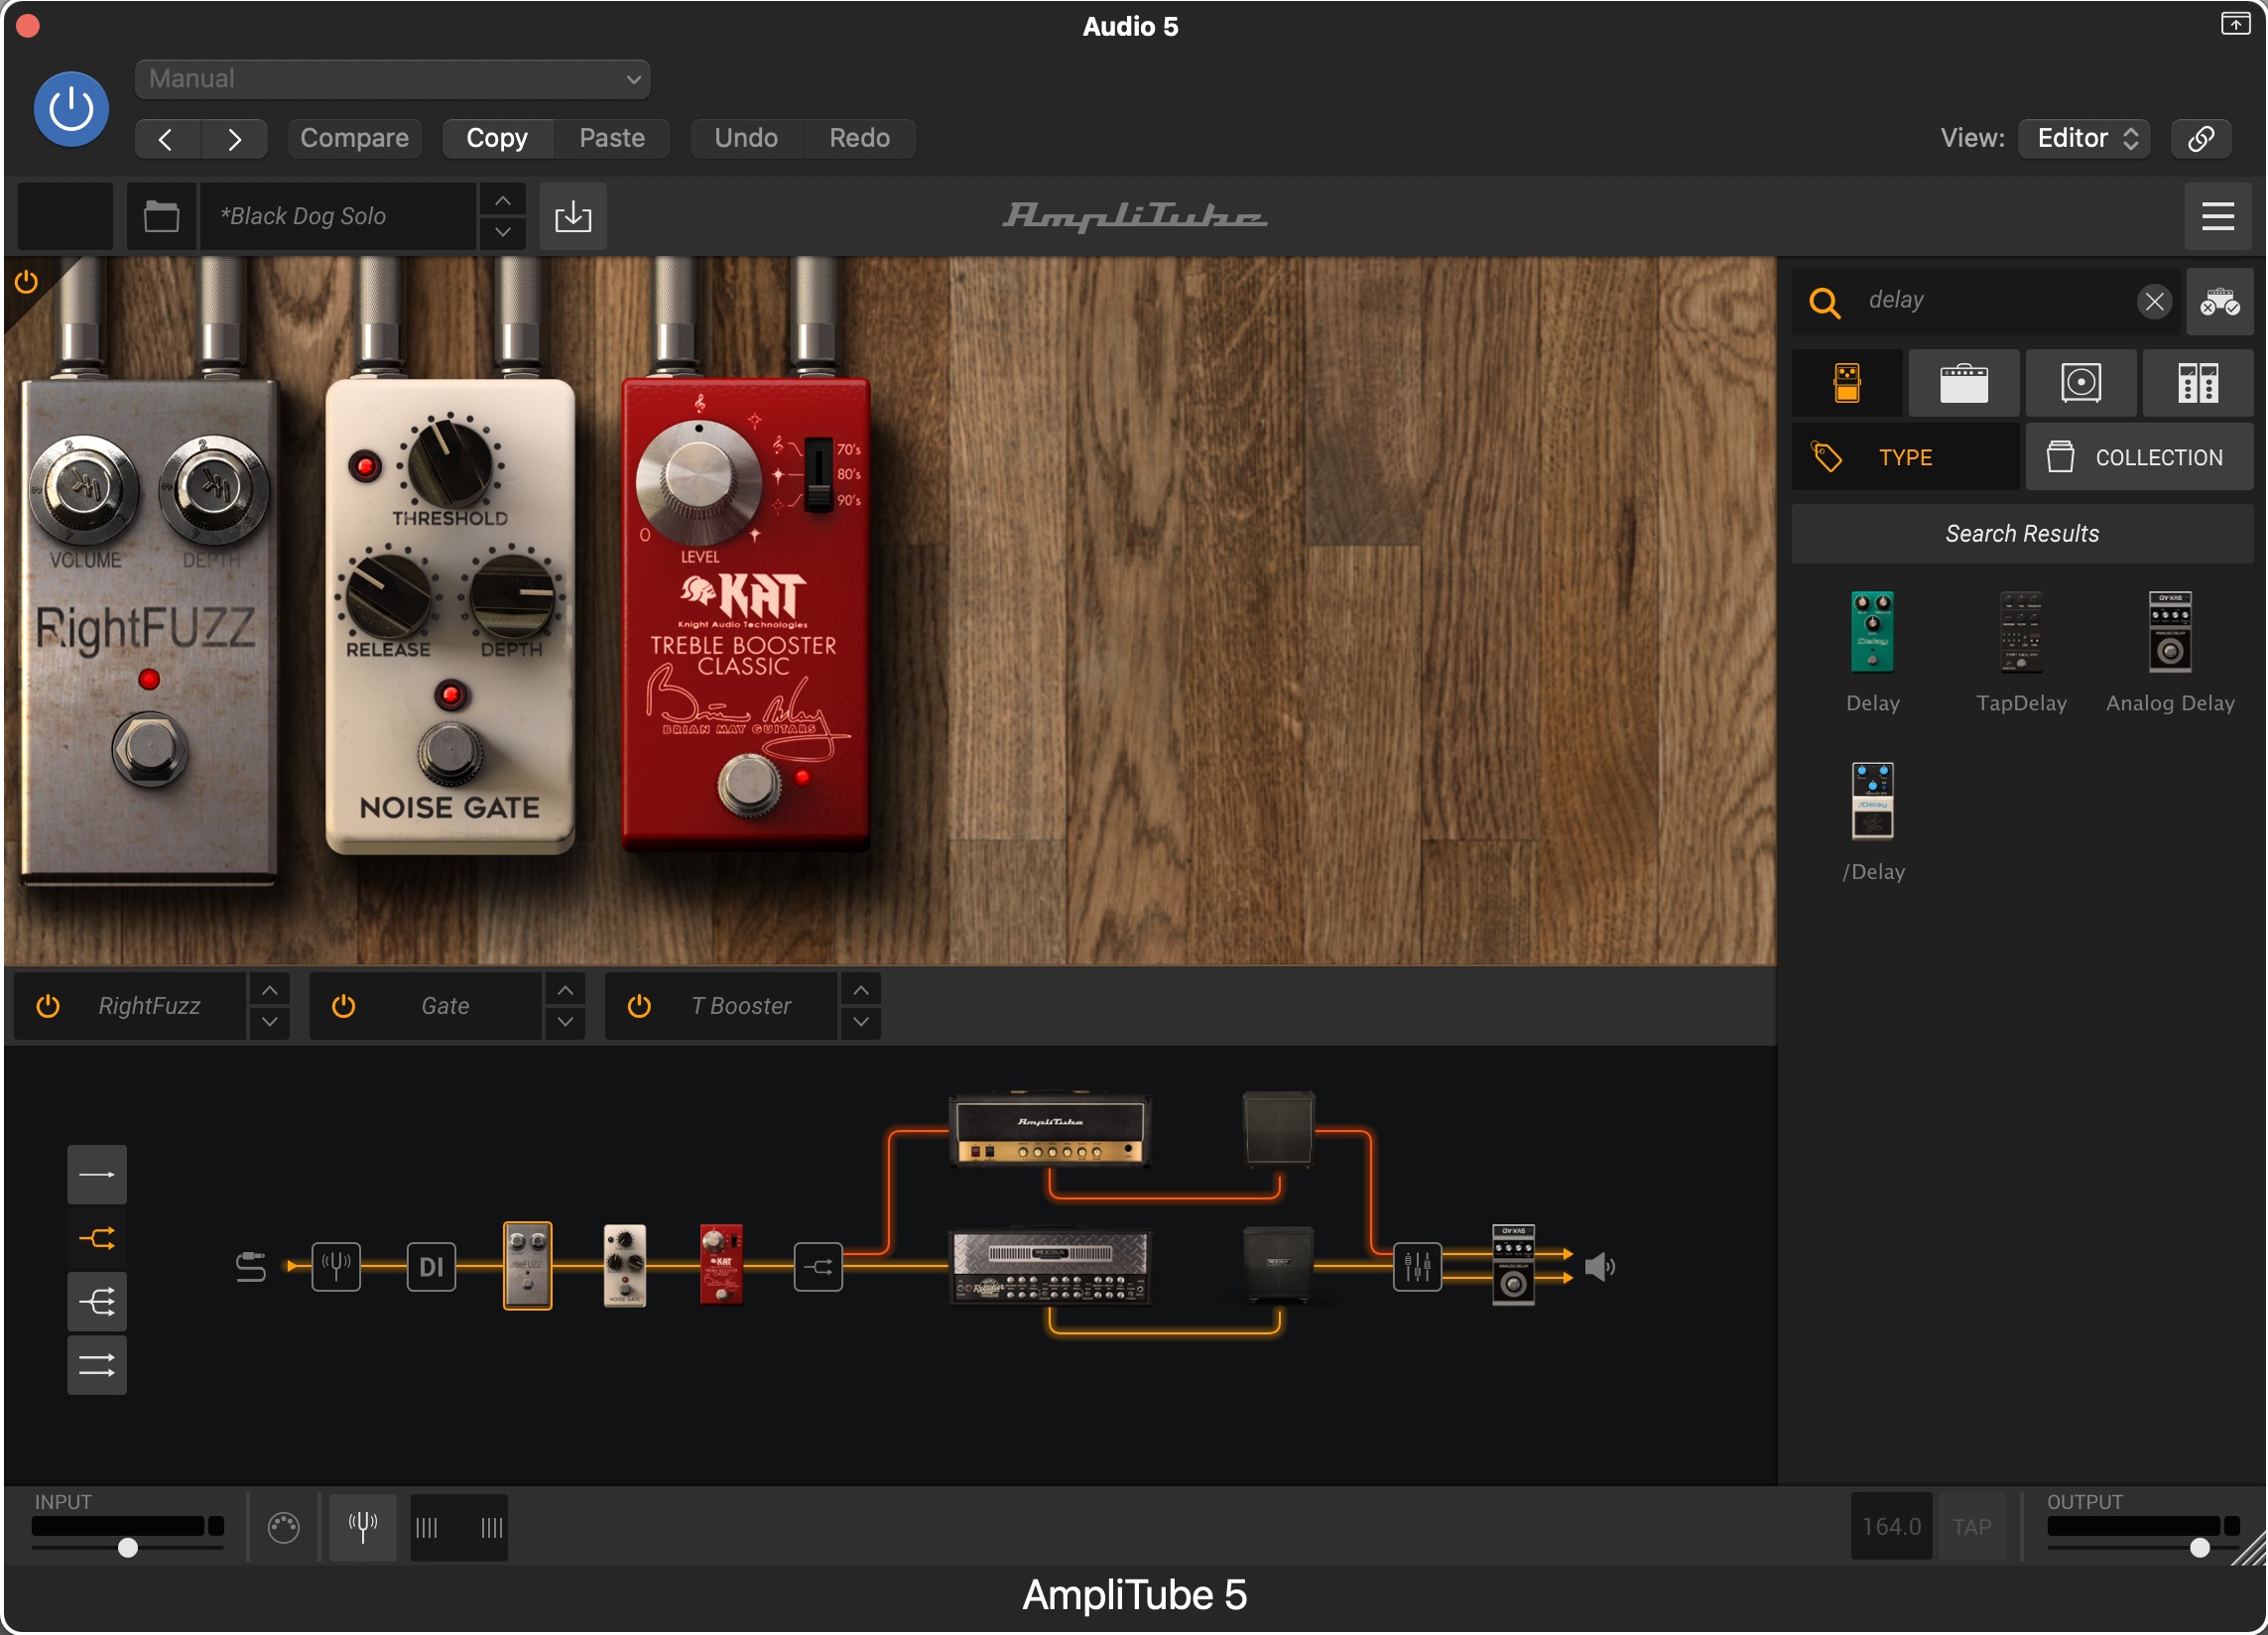Select the RightFuzz pedal in chain
The height and width of the screenshot is (1635, 2268).
527,1266
